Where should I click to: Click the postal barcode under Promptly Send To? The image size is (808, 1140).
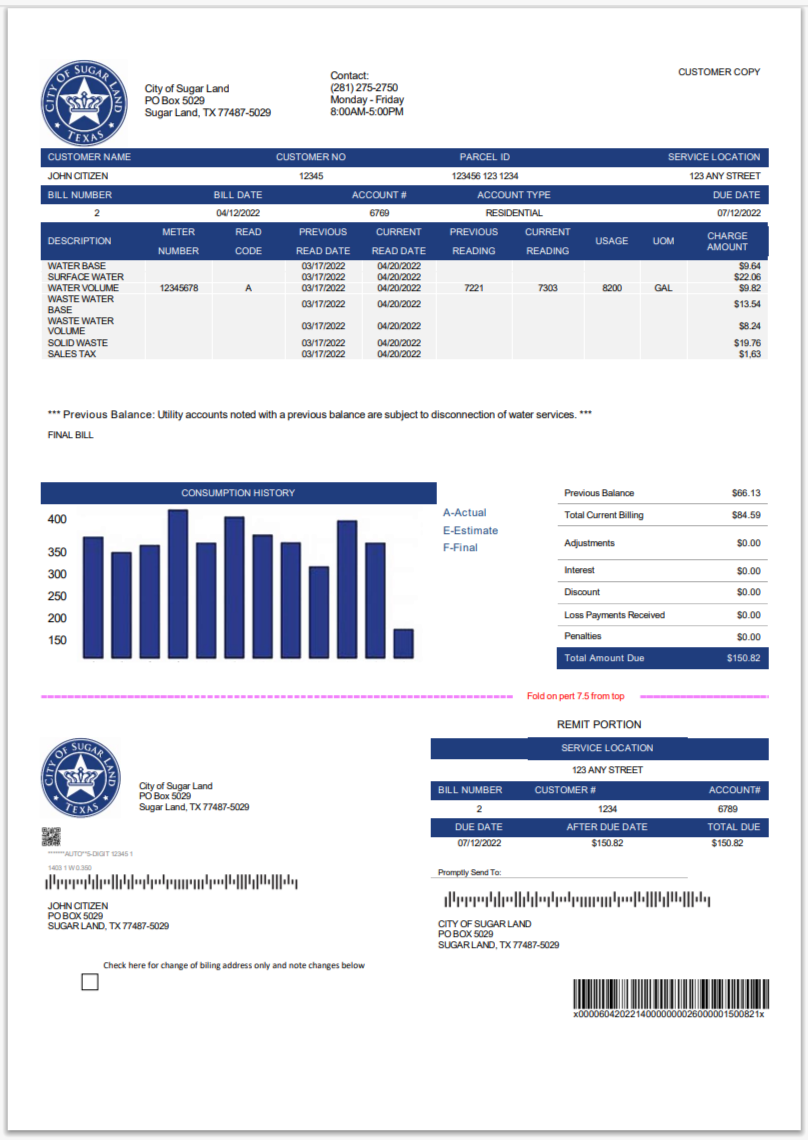point(577,899)
